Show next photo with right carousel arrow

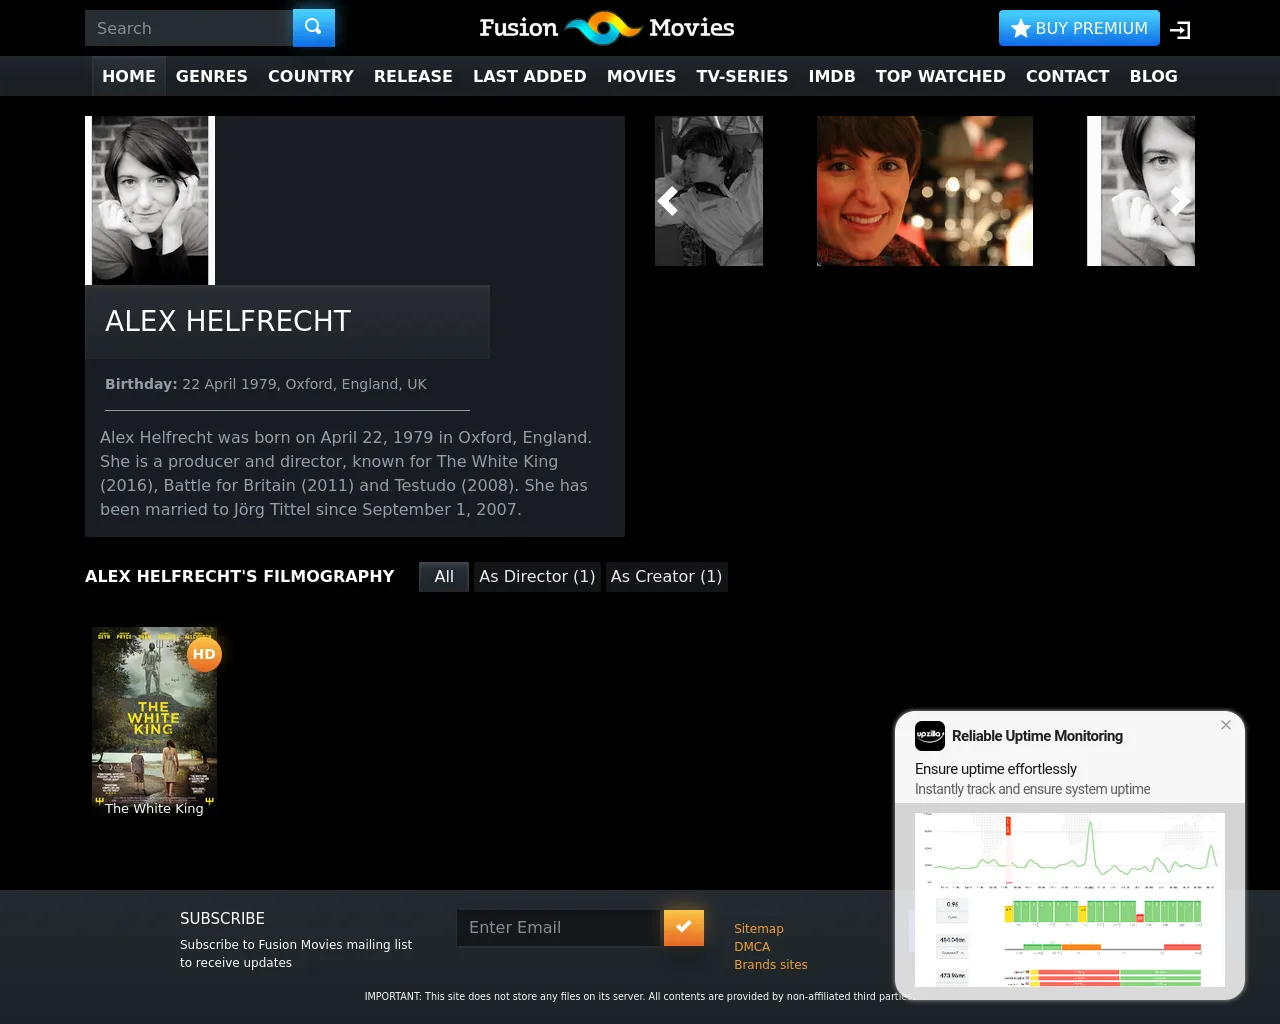[1180, 201]
